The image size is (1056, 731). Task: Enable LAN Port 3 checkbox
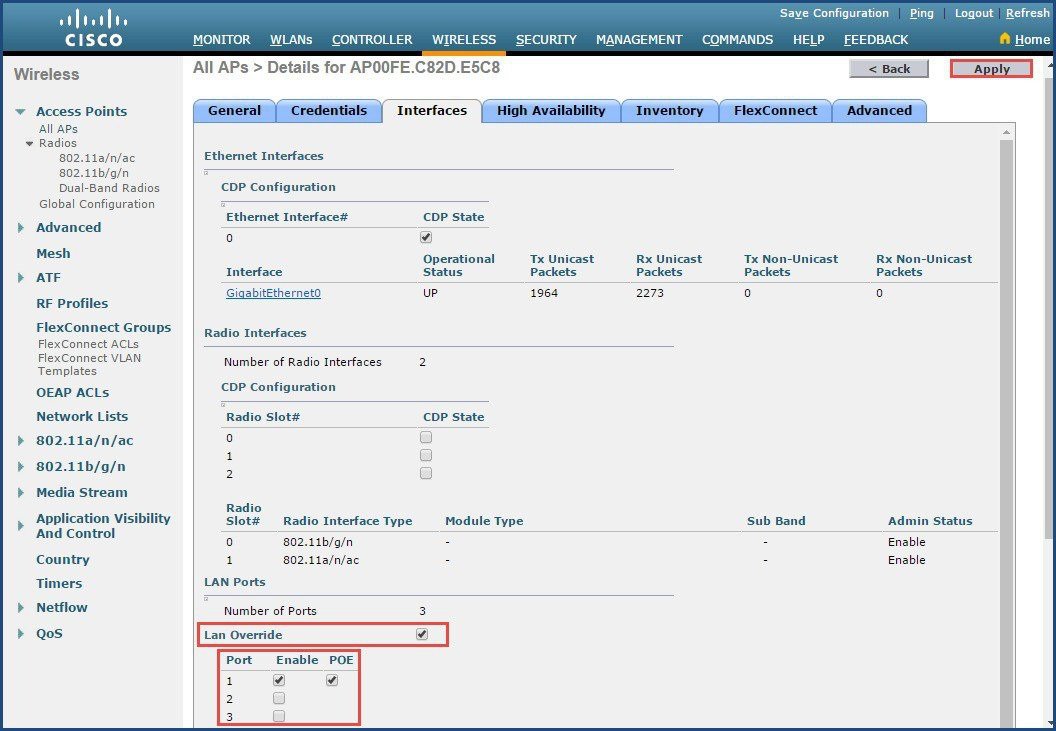click(x=279, y=716)
